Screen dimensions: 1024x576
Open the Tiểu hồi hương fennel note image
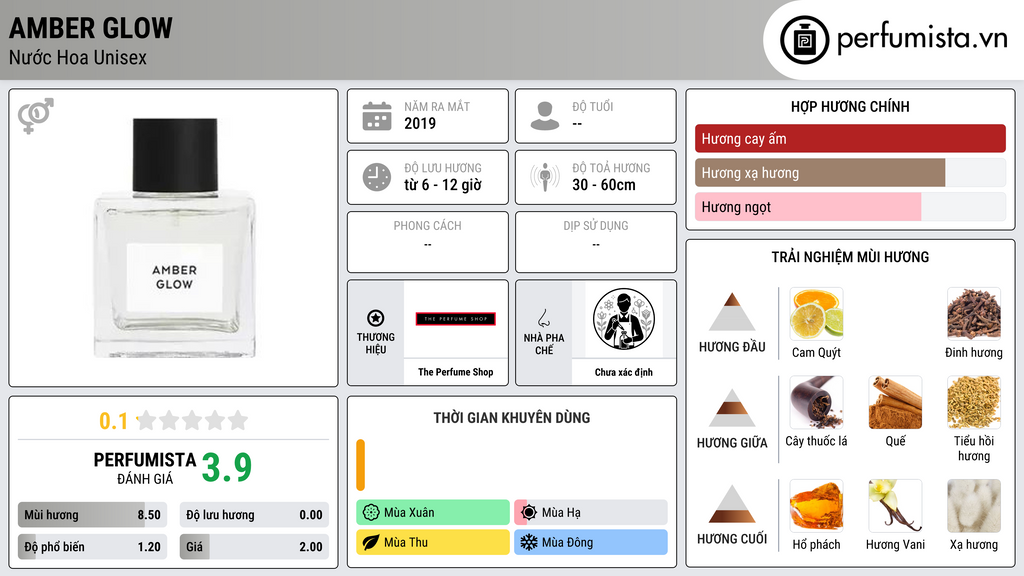[x=974, y=402]
